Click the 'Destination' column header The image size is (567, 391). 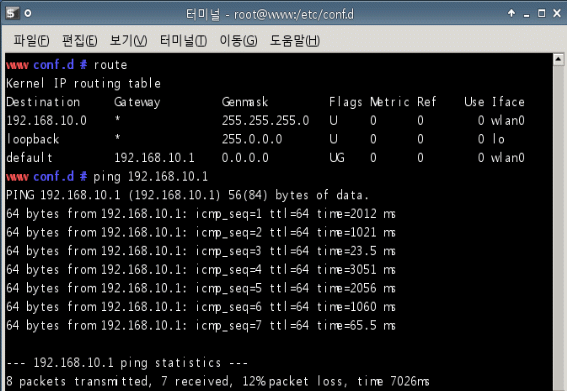(43, 102)
